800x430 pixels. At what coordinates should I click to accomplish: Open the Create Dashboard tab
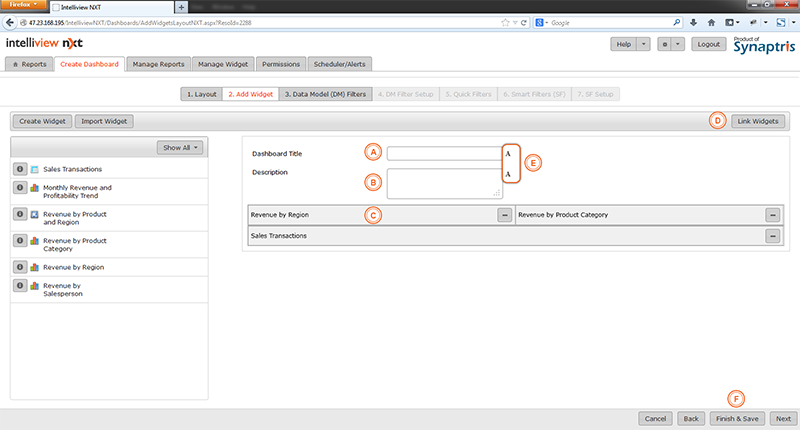(x=89, y=64)
